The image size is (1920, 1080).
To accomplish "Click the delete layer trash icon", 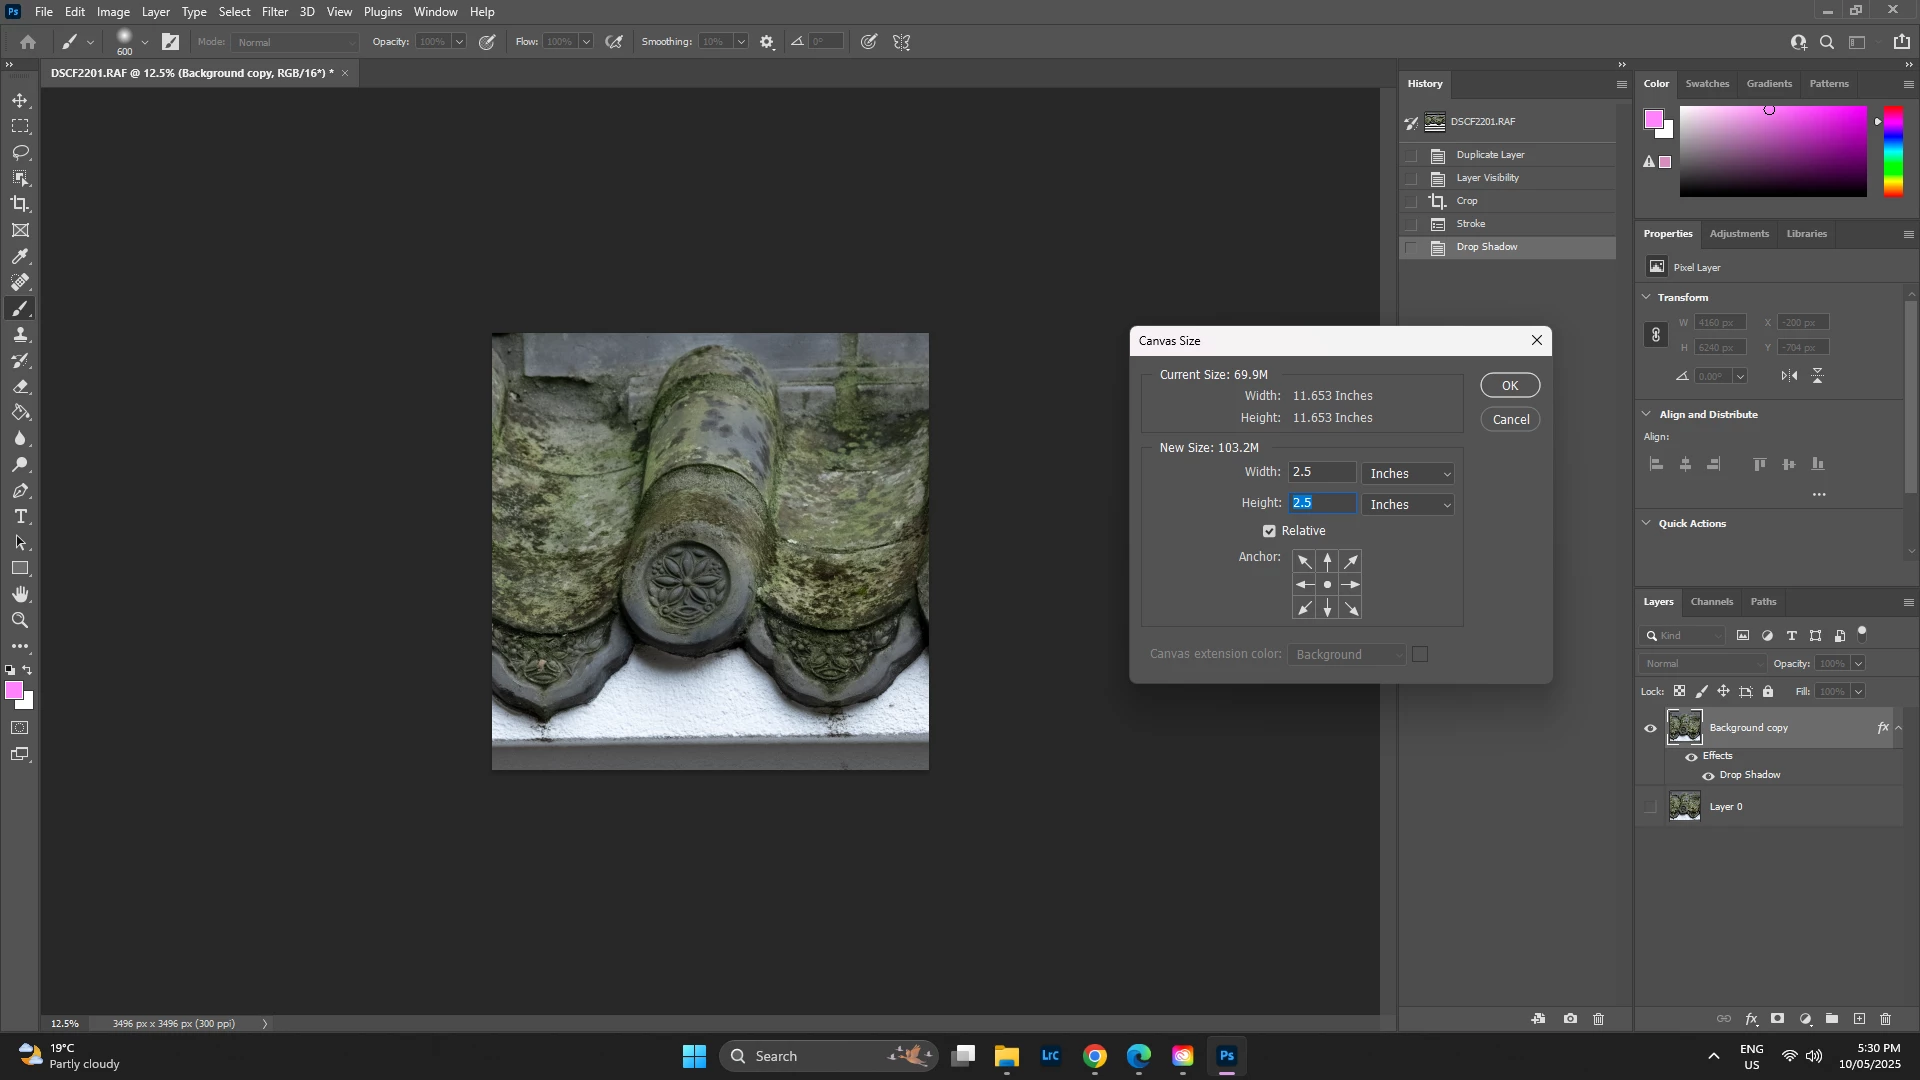I will coord(1886,1020).
